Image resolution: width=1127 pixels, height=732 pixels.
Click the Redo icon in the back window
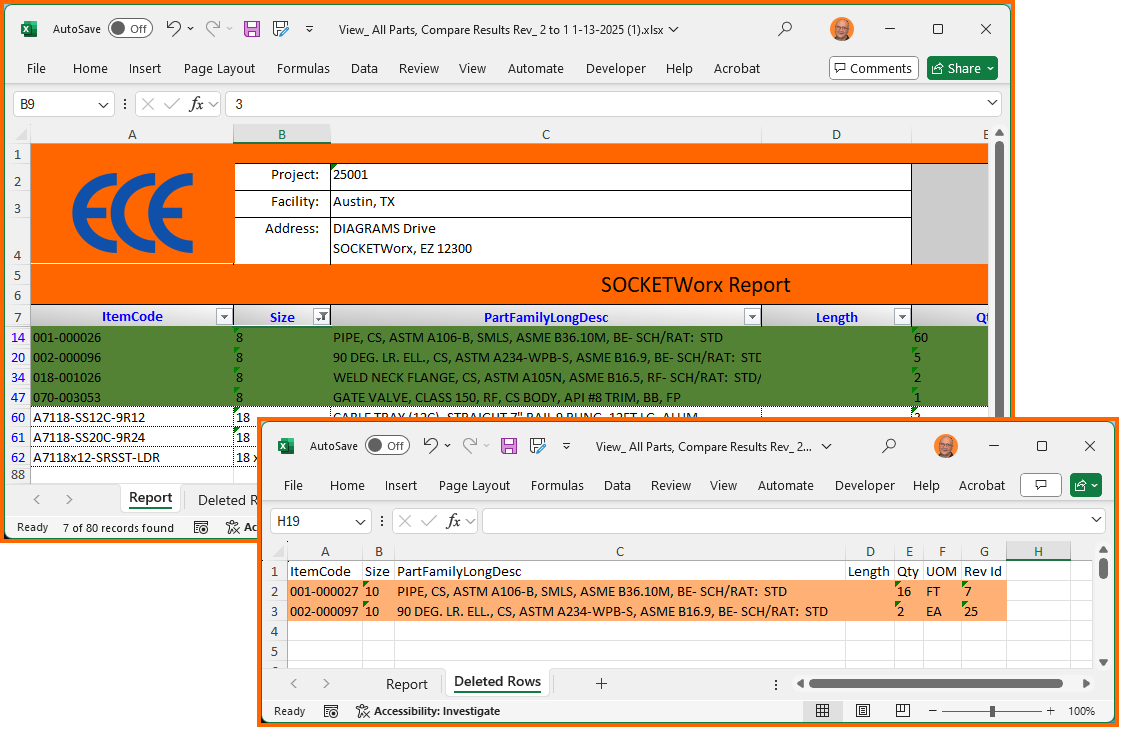coord(213,29)
